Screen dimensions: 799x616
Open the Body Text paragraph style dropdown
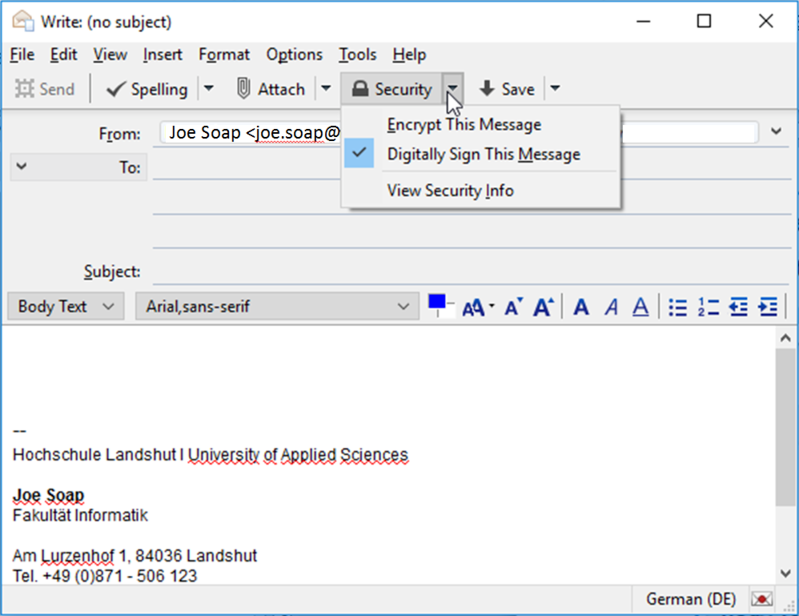[x=65, y=307]
